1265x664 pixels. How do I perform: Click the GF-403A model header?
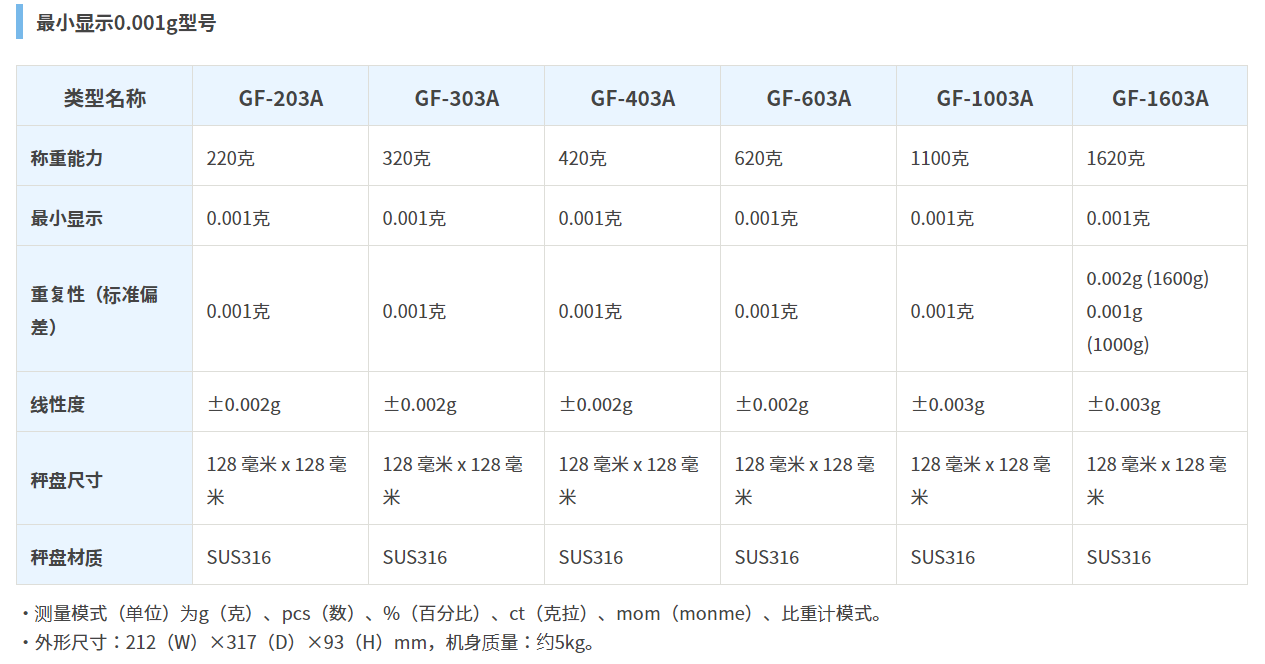tap(632, 98)
